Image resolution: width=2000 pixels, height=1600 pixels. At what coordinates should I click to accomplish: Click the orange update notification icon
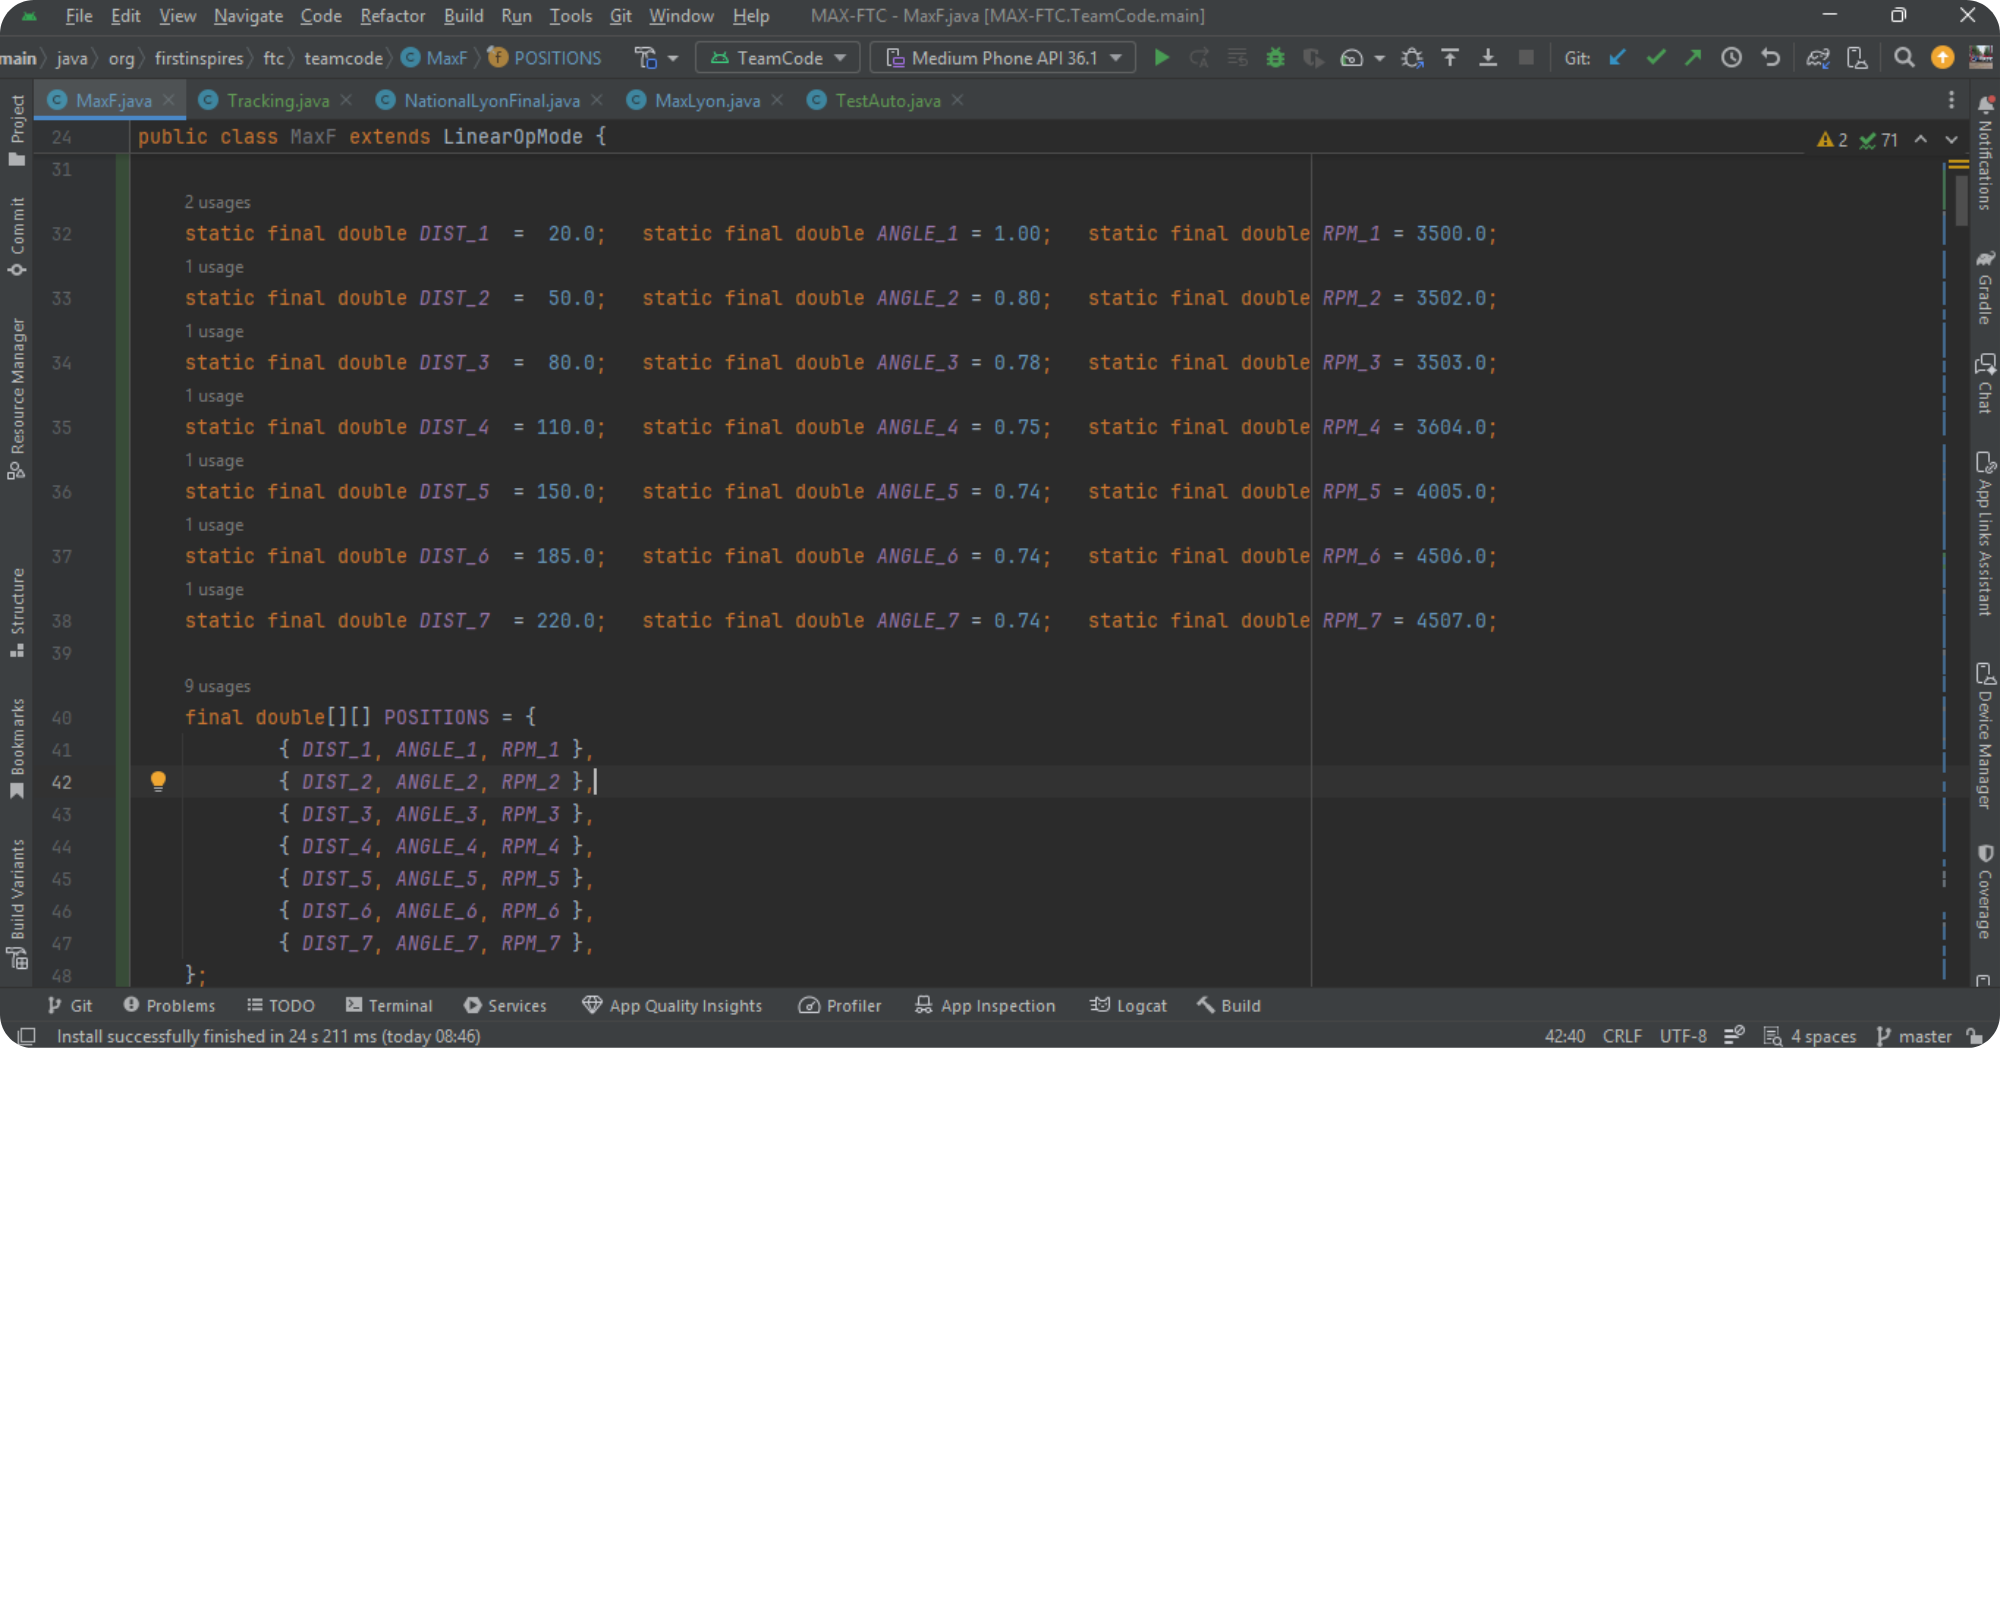[x=1942, y=58]
